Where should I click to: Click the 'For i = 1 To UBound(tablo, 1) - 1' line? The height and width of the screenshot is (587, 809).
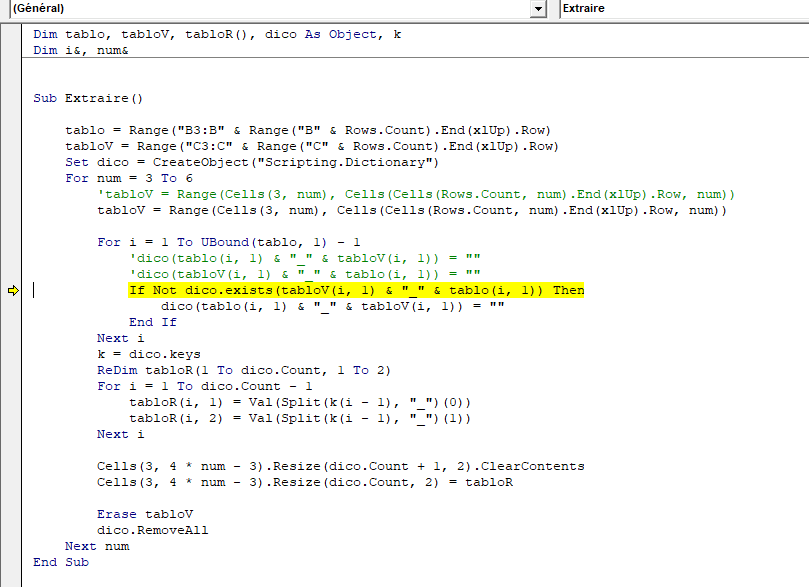pyautogui.click(x=229, y=242)
